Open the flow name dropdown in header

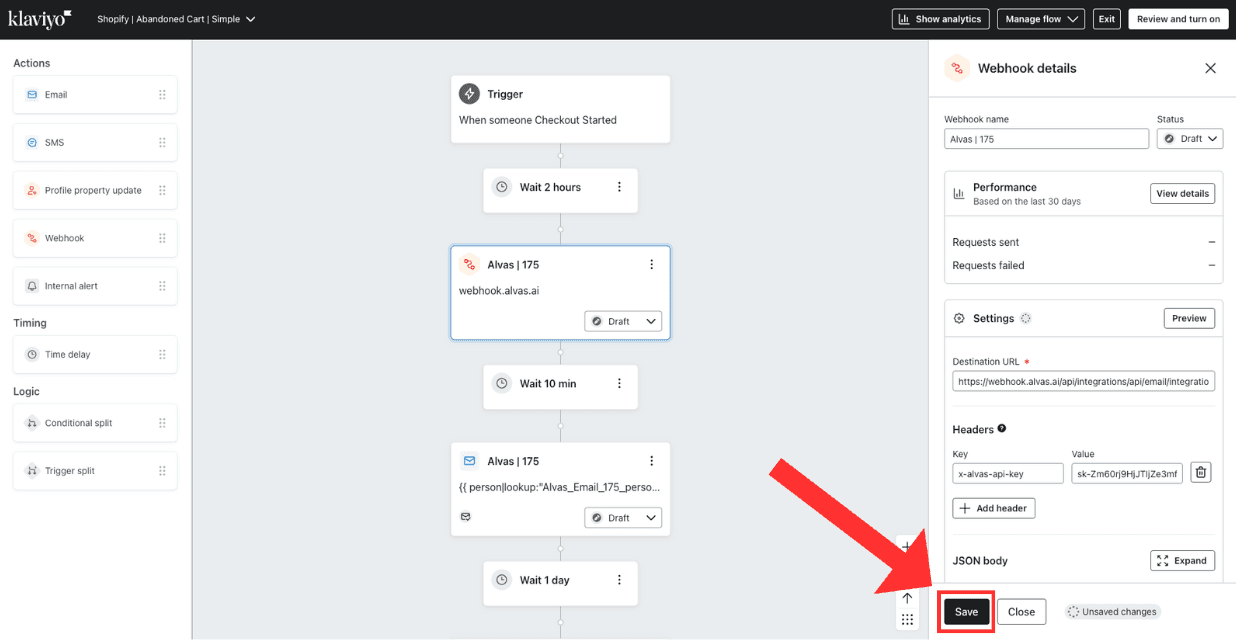(177, 19)
